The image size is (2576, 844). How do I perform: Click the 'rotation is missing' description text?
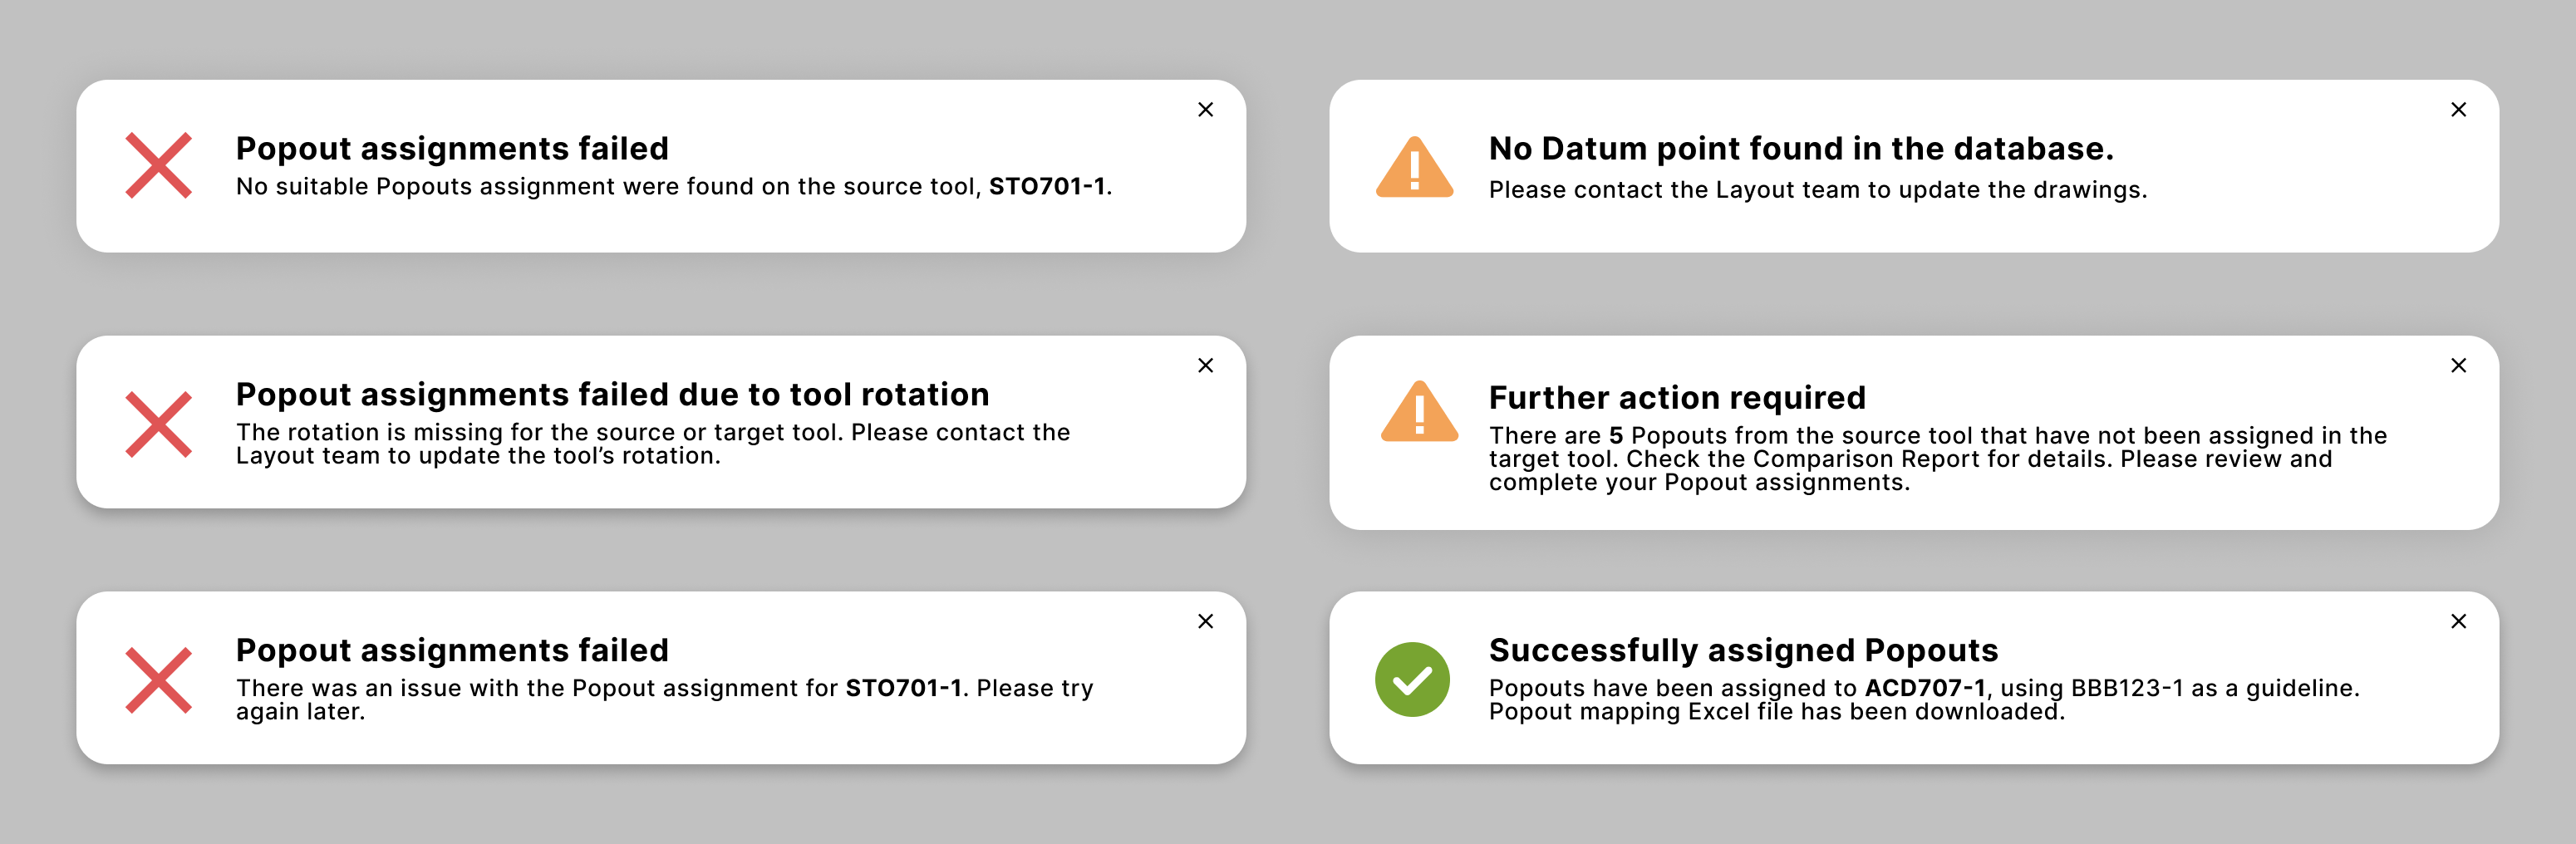click(x=652, y=444)
